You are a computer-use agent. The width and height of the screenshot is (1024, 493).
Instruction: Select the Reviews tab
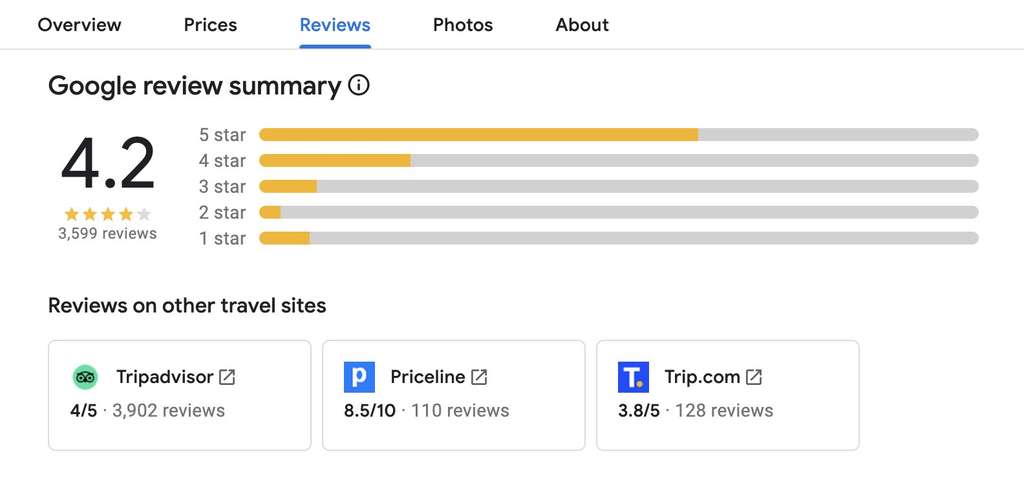pos(335,25)
